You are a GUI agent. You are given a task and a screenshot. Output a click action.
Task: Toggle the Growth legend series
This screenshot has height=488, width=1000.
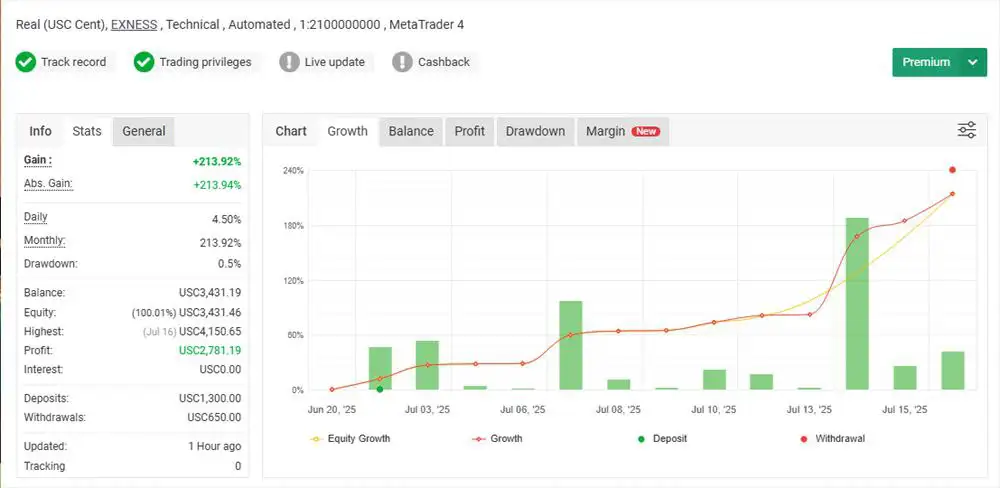[496, 438]
